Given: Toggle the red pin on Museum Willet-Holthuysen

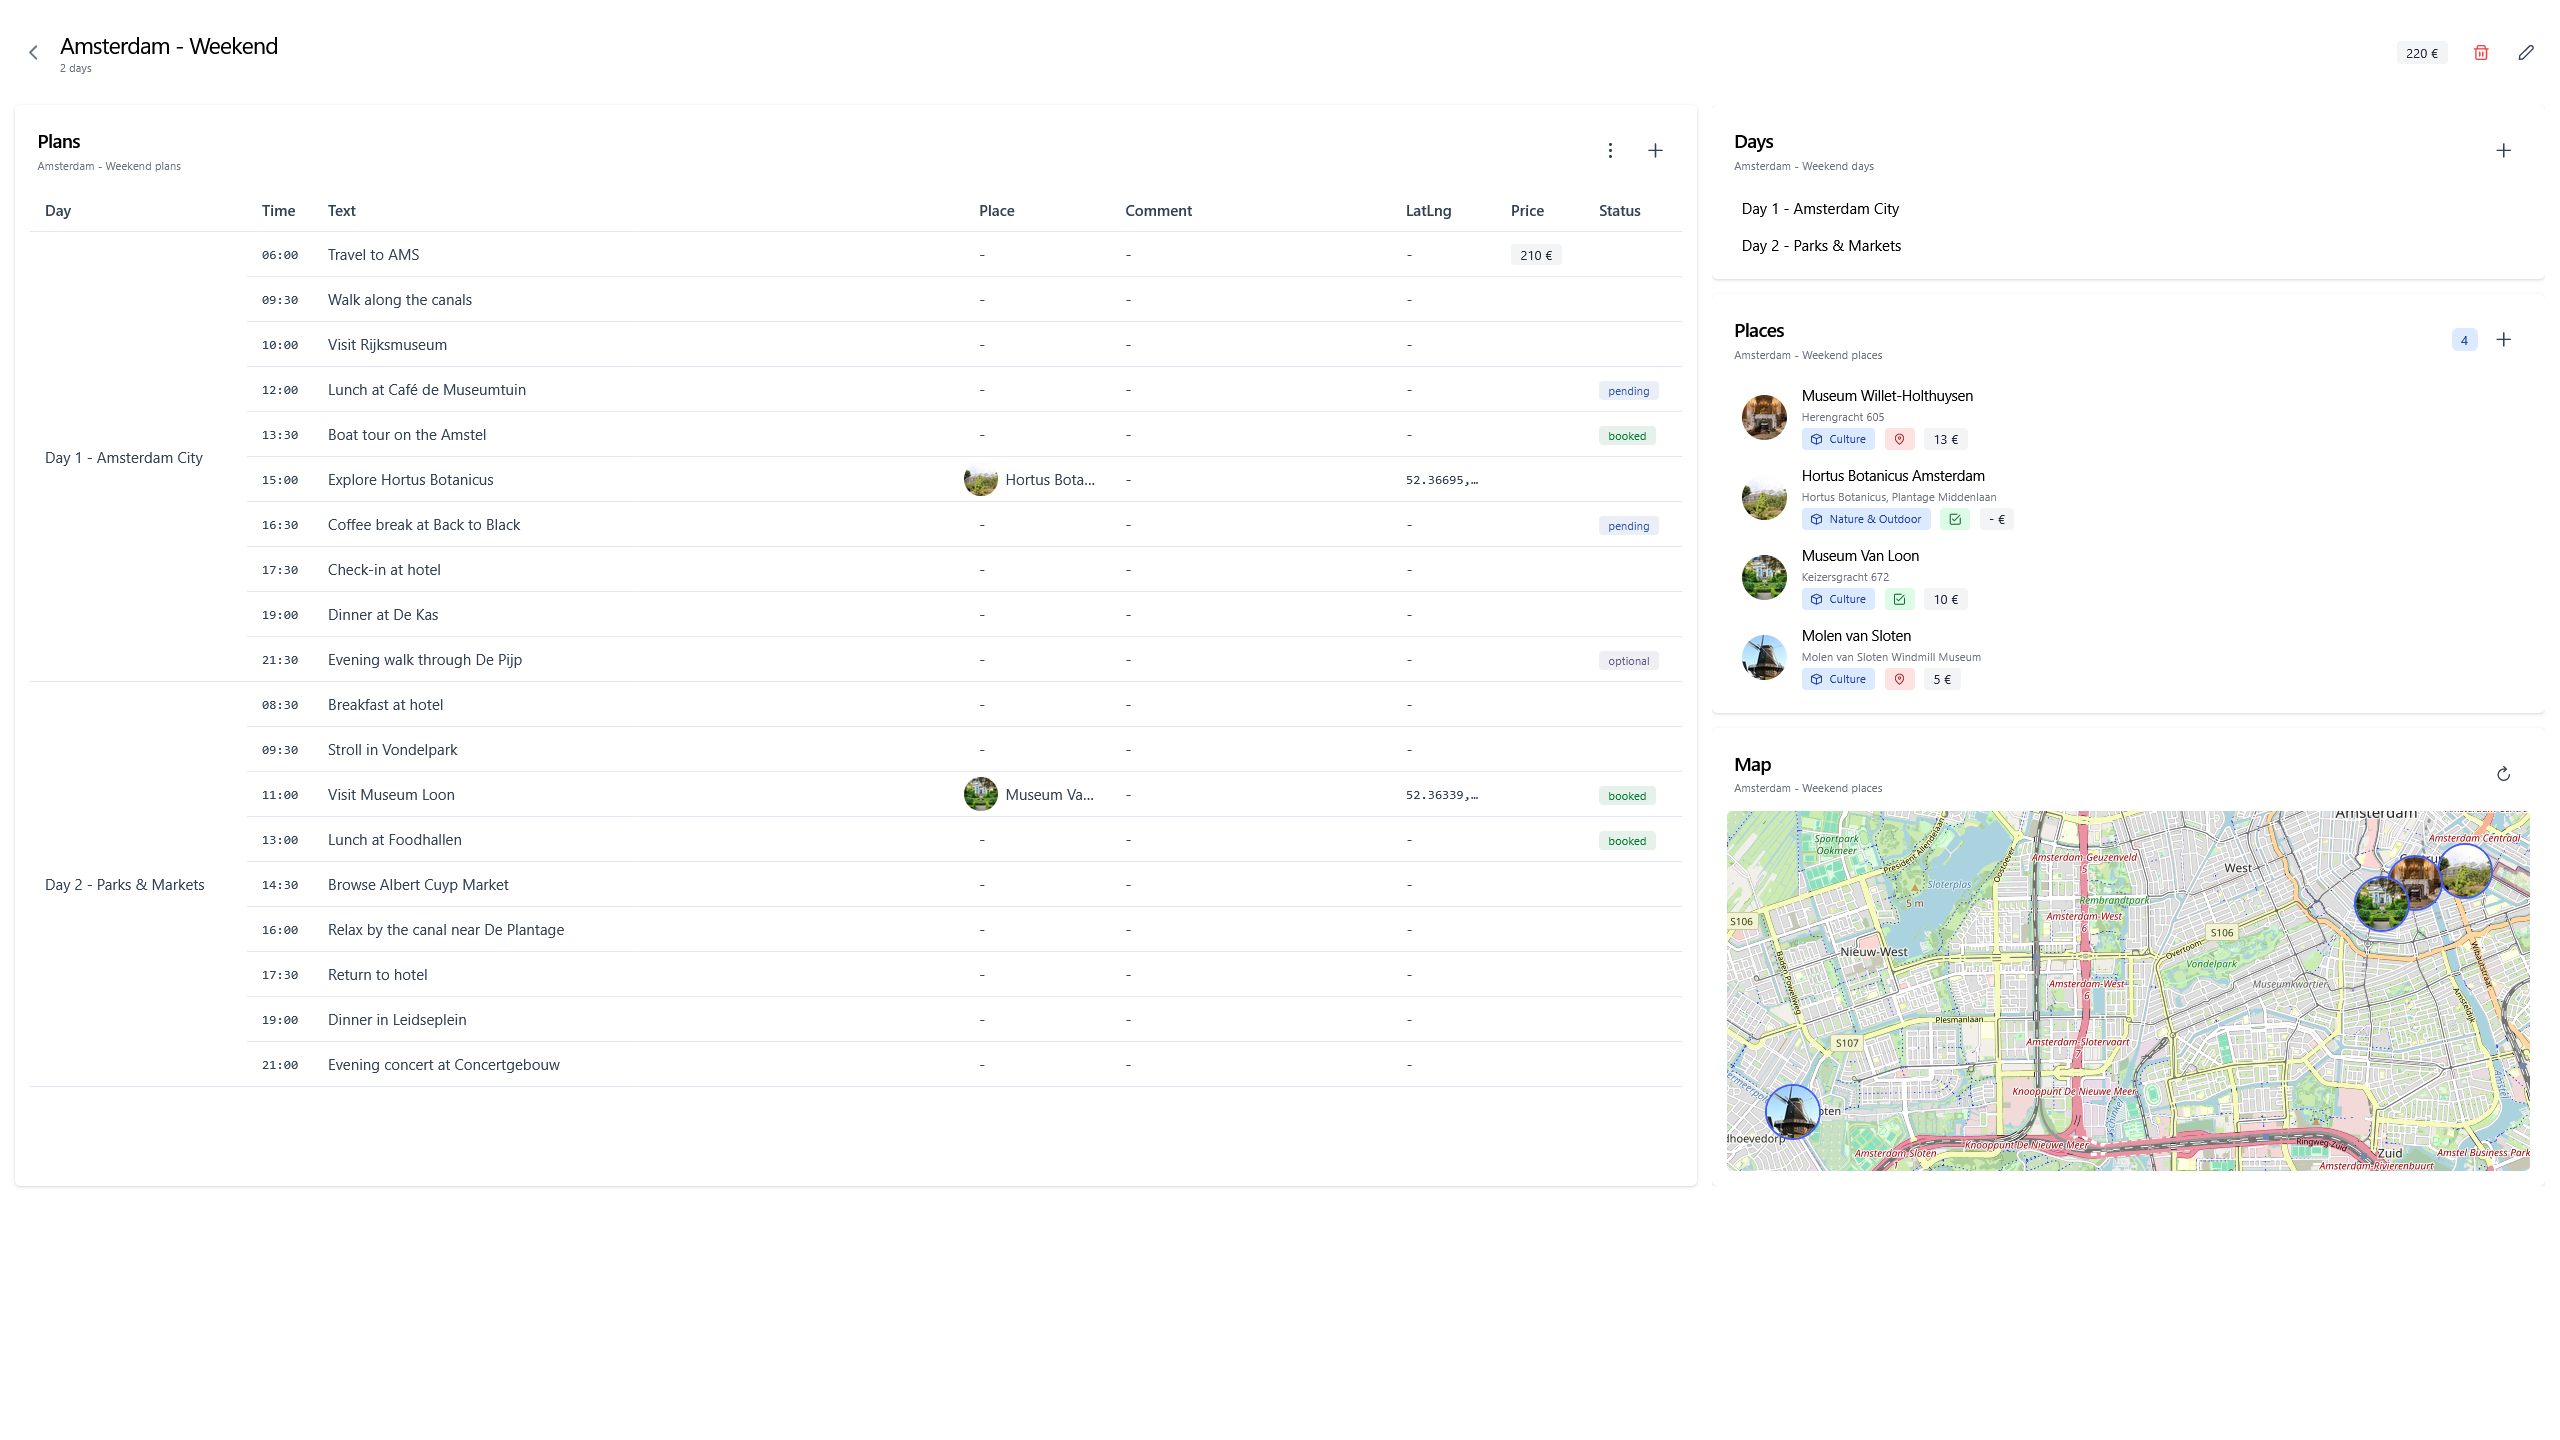Looking at the screenshot, I should (x=1898, y=439).
